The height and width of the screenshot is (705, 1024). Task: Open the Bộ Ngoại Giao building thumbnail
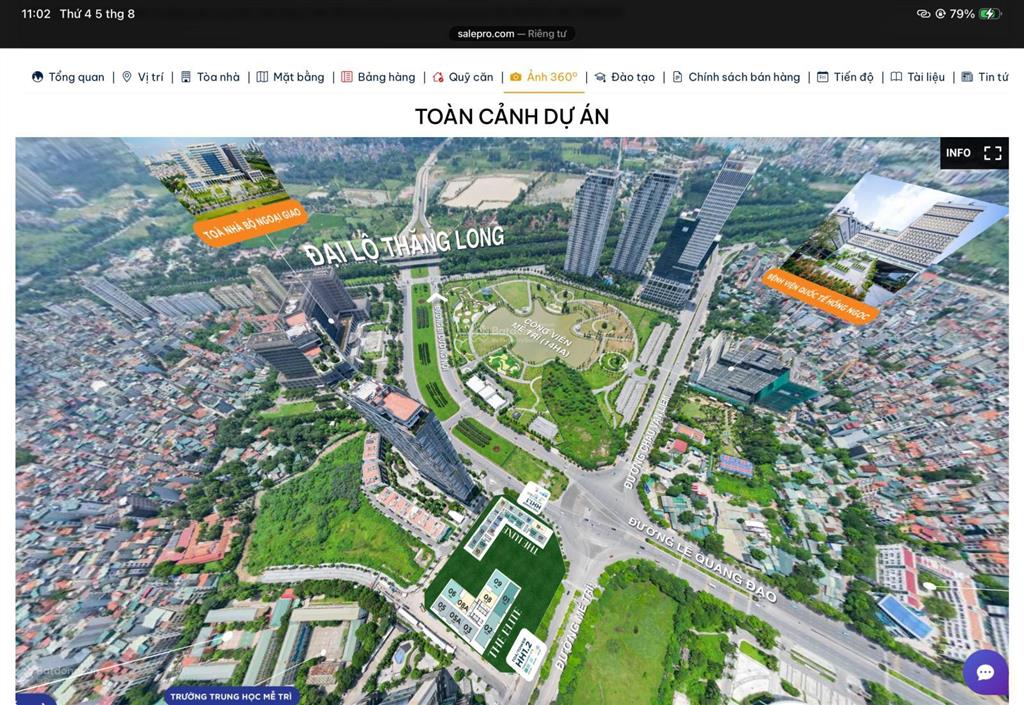[x=221, y=176]
